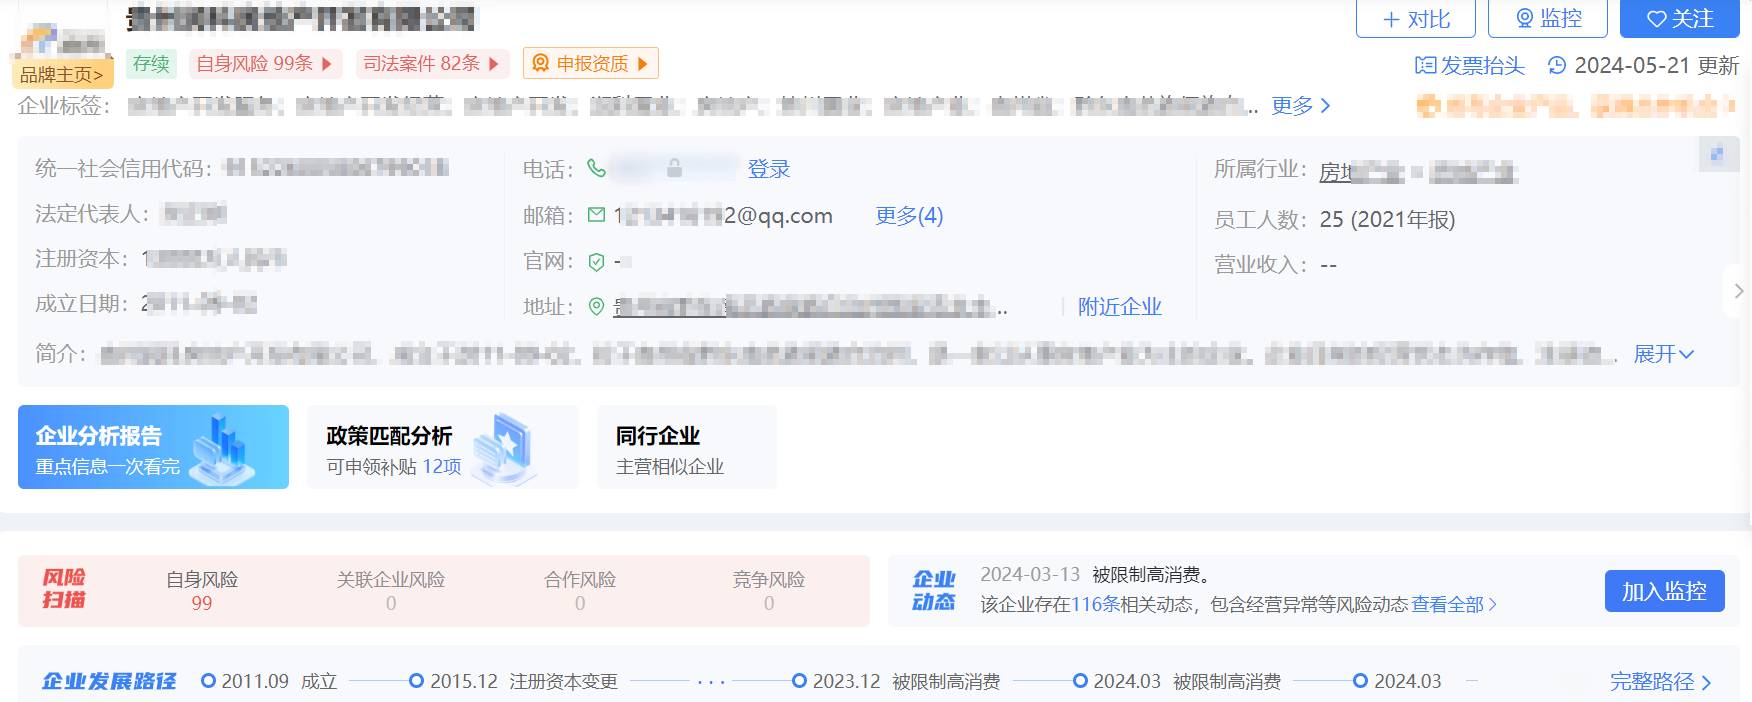
Task: Open 发票抬头 invoice header
Action: 1469,66
